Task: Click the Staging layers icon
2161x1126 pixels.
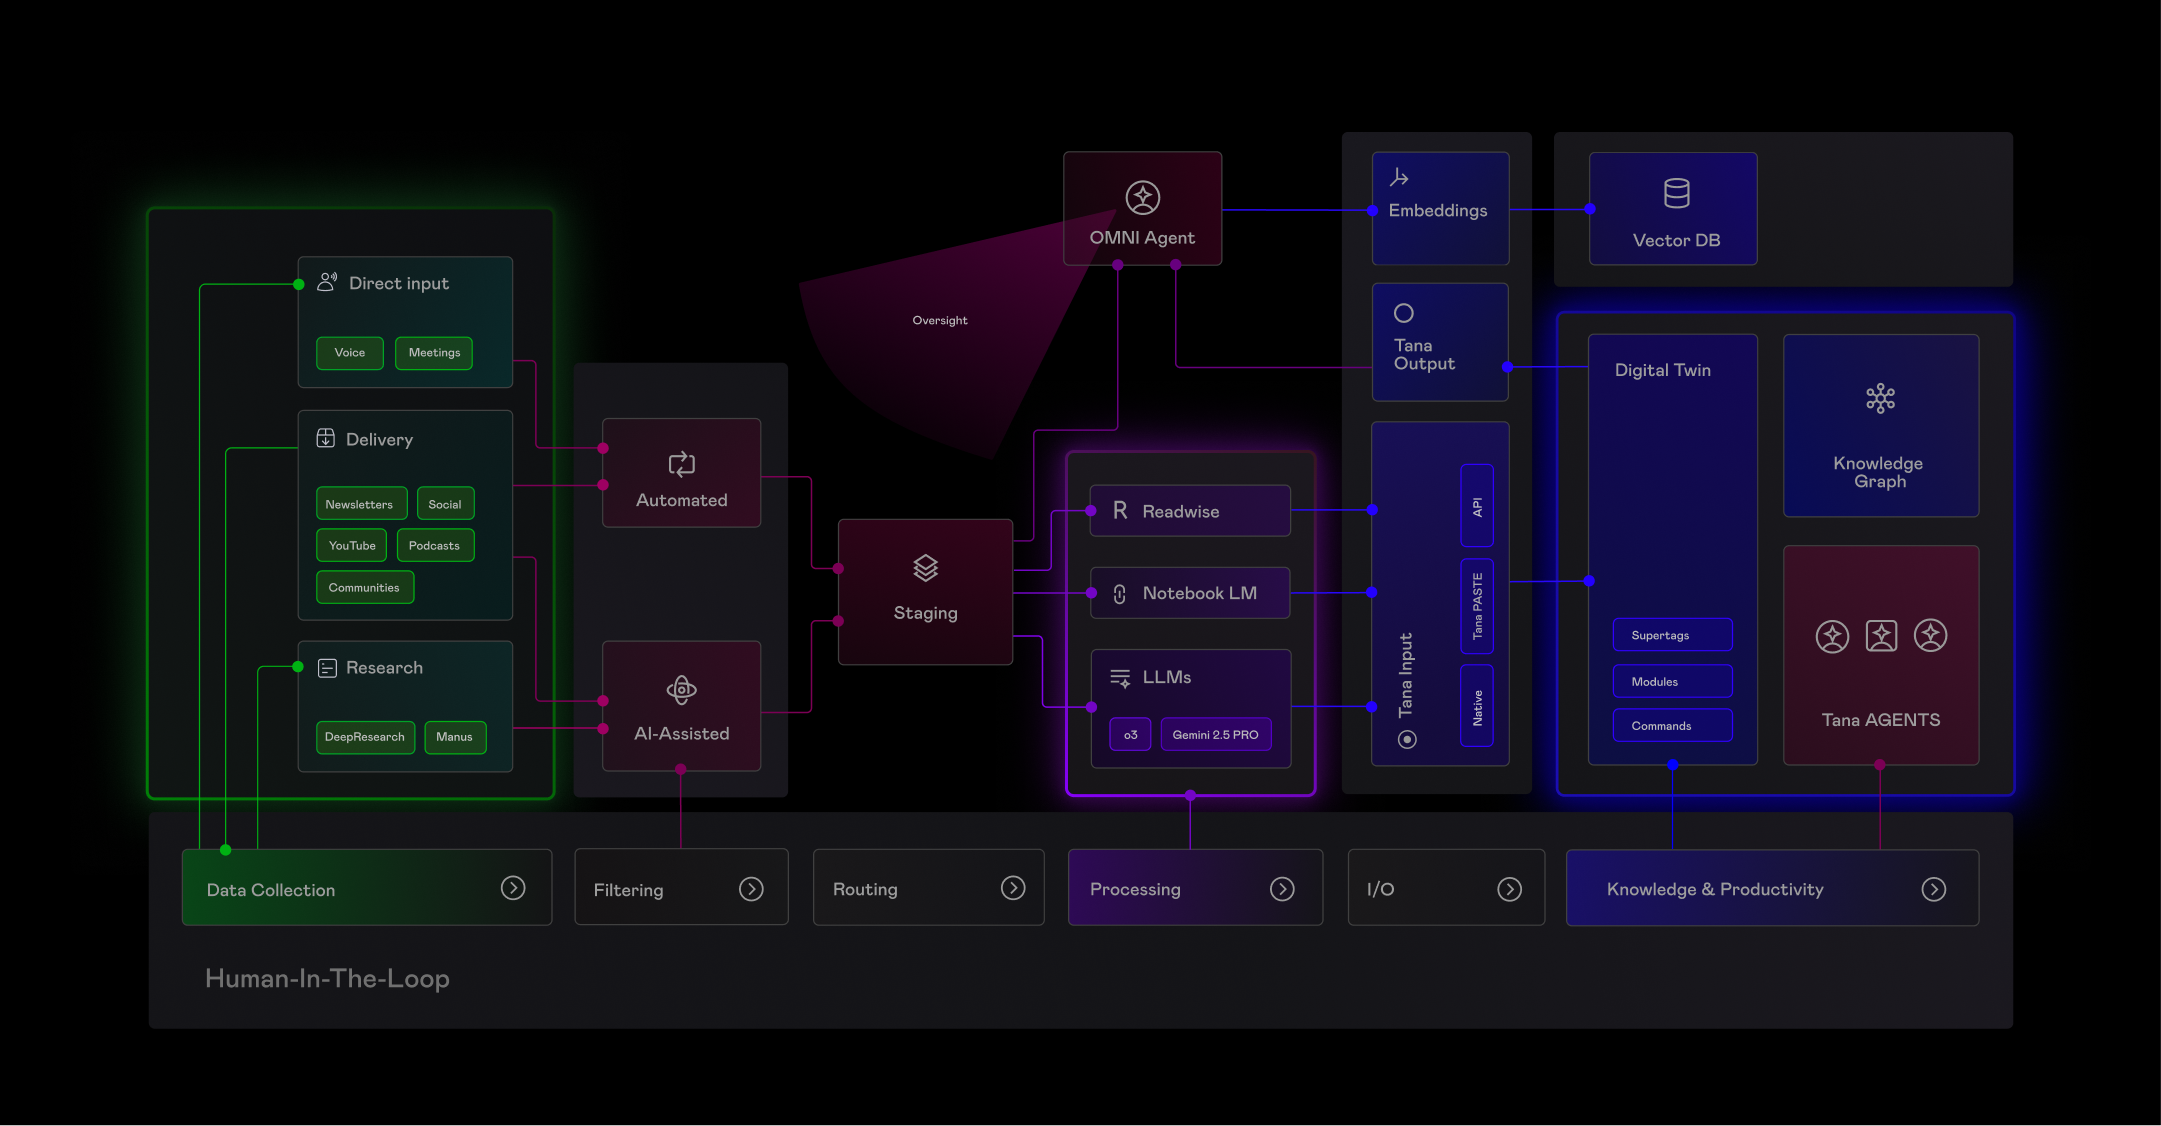Action: pyautogui.click(x=925, y=568)
